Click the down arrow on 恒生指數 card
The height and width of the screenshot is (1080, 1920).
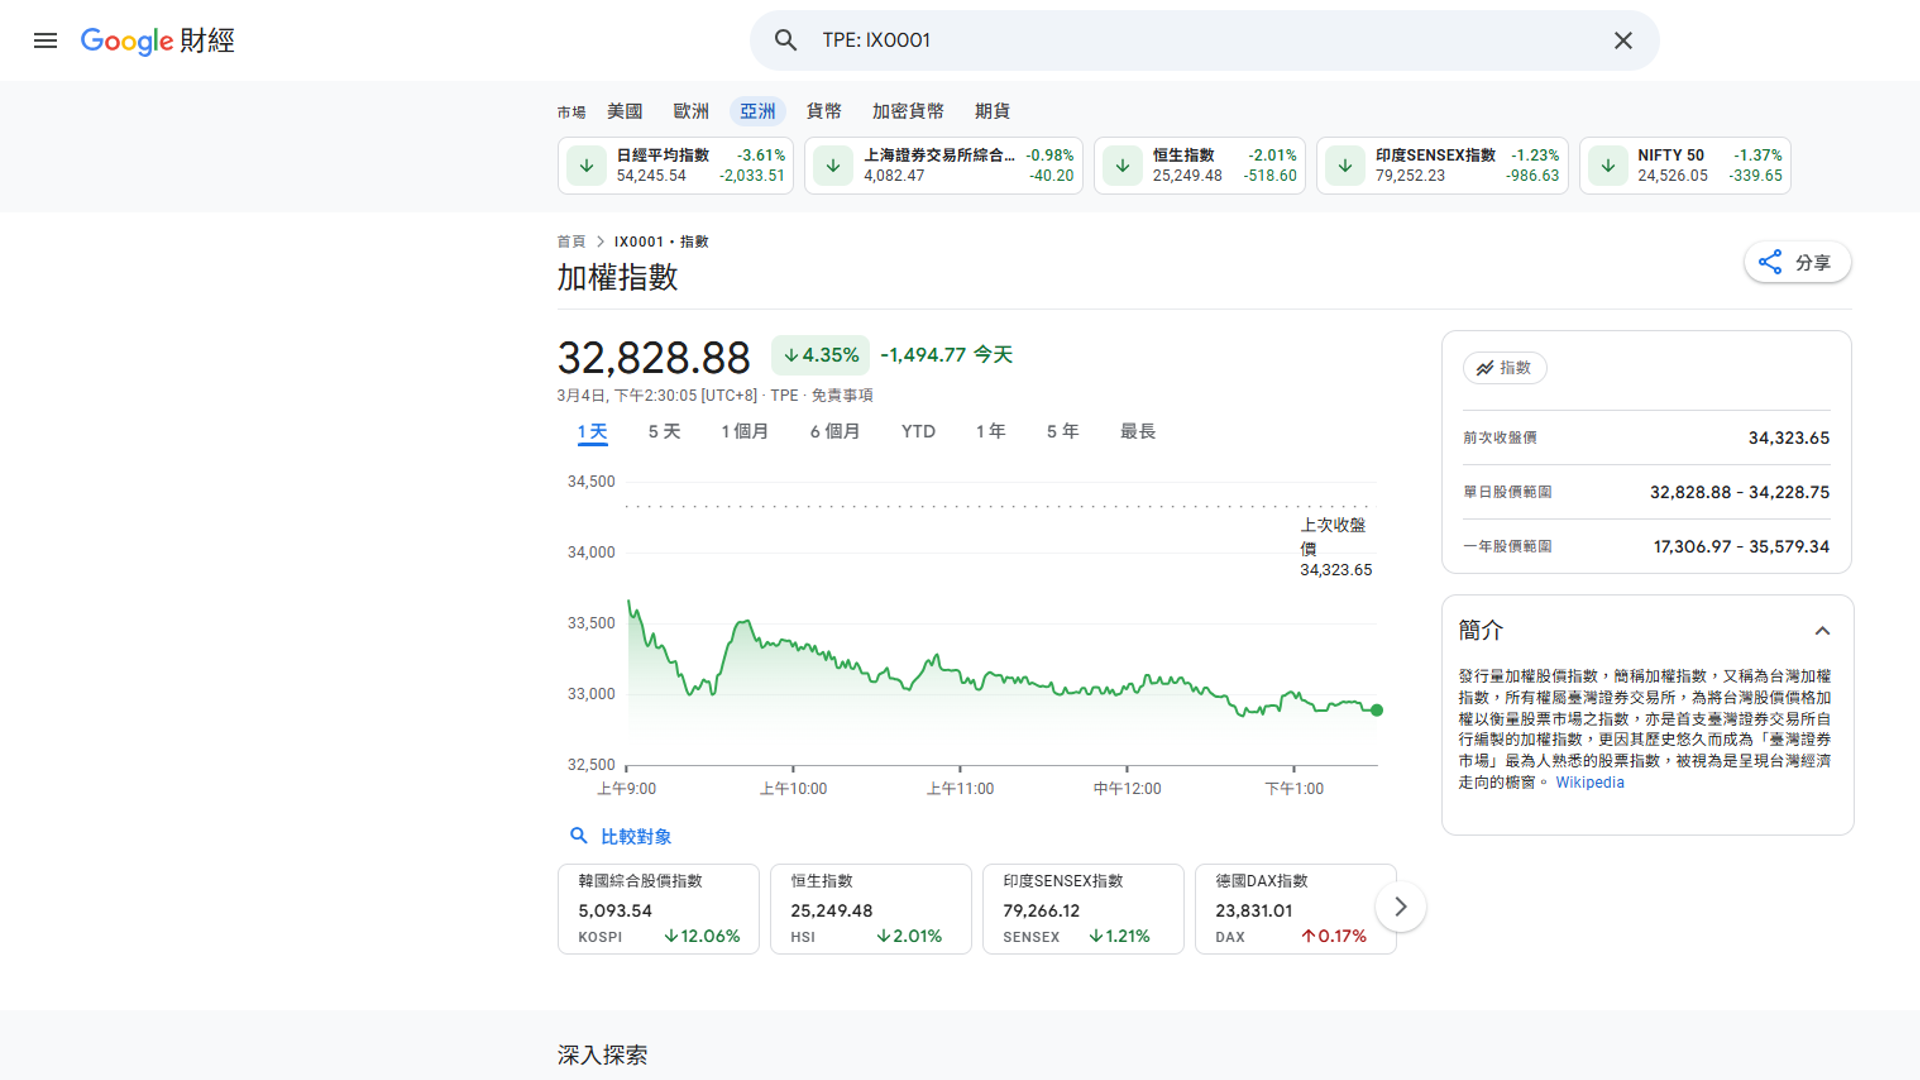[x=1121, y=165]
